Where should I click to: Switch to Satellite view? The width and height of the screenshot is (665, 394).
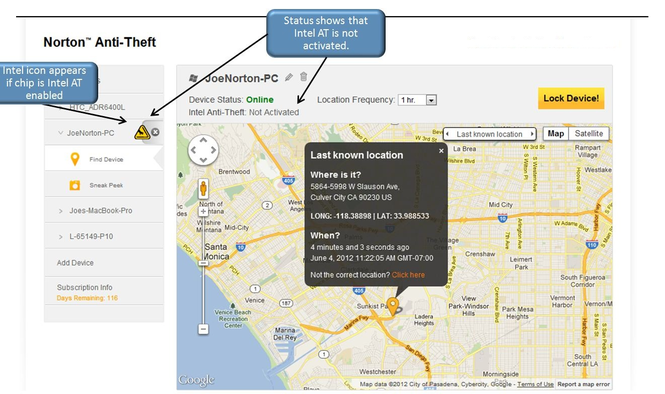pyautogui.click(x=589, y=134)
